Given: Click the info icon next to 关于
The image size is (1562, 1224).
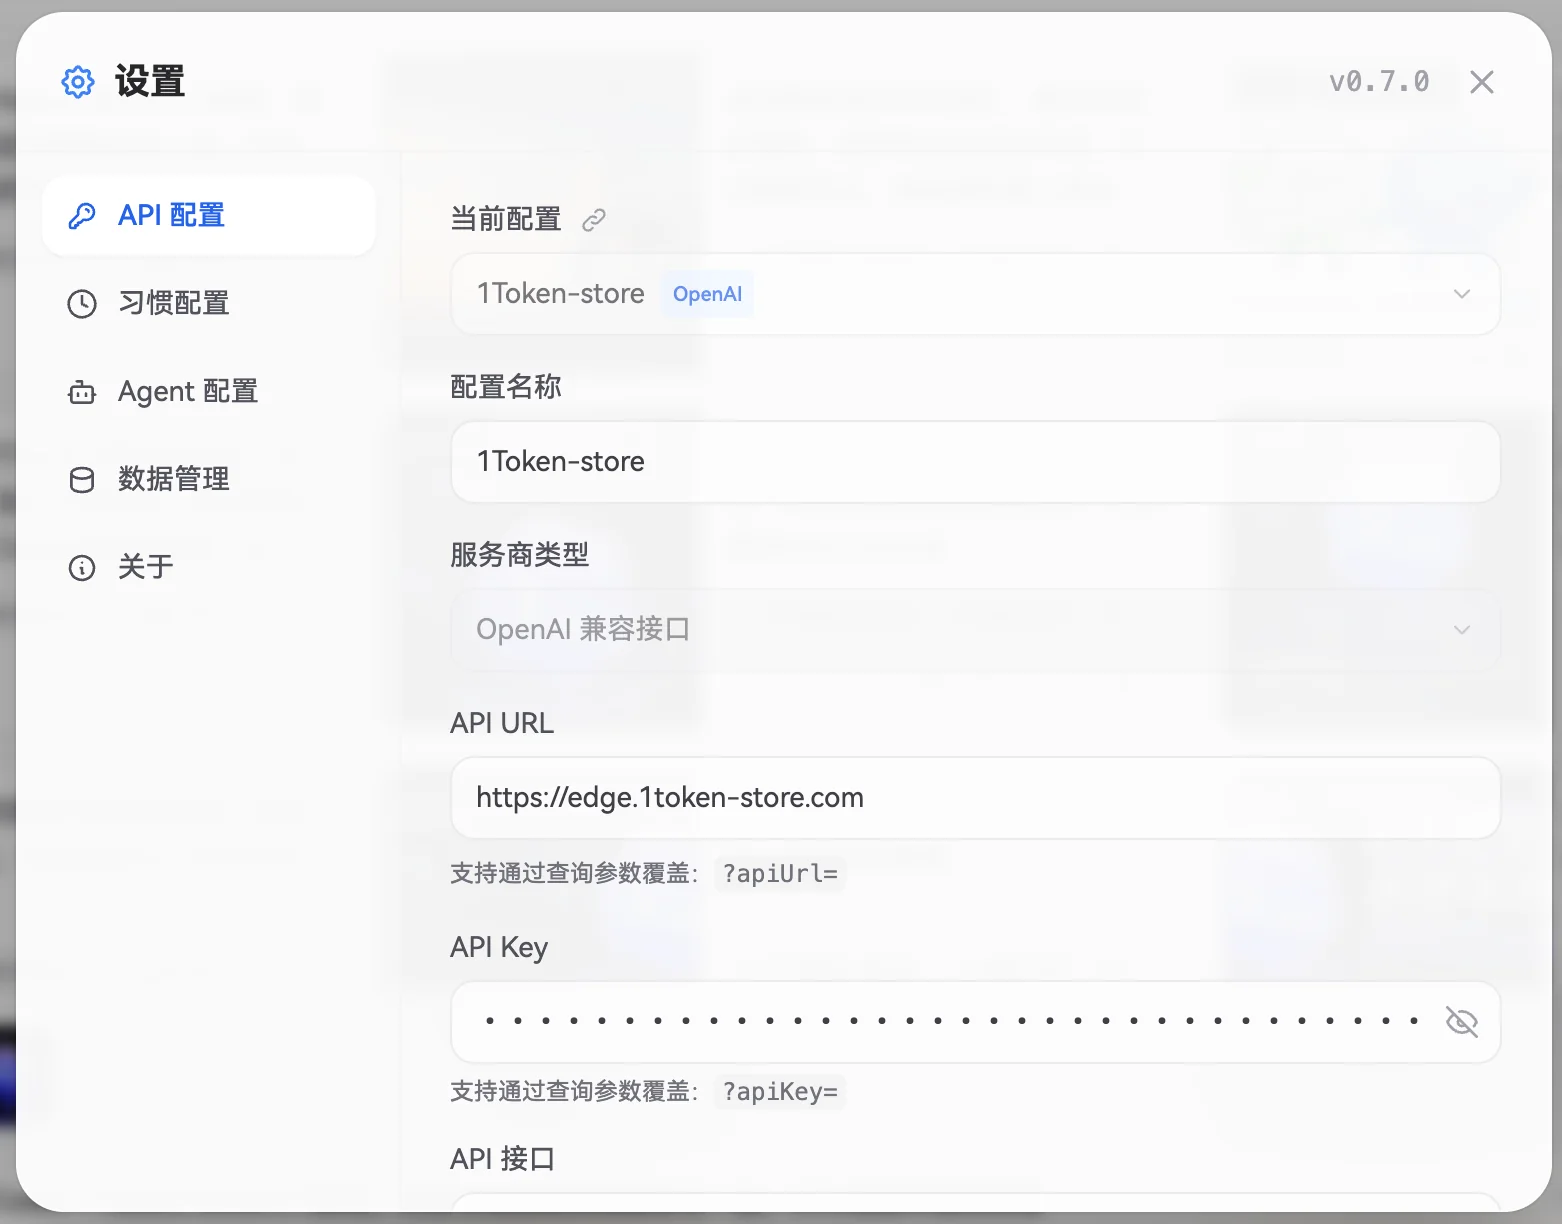Looking at the screenshot, I should [82, 568].
